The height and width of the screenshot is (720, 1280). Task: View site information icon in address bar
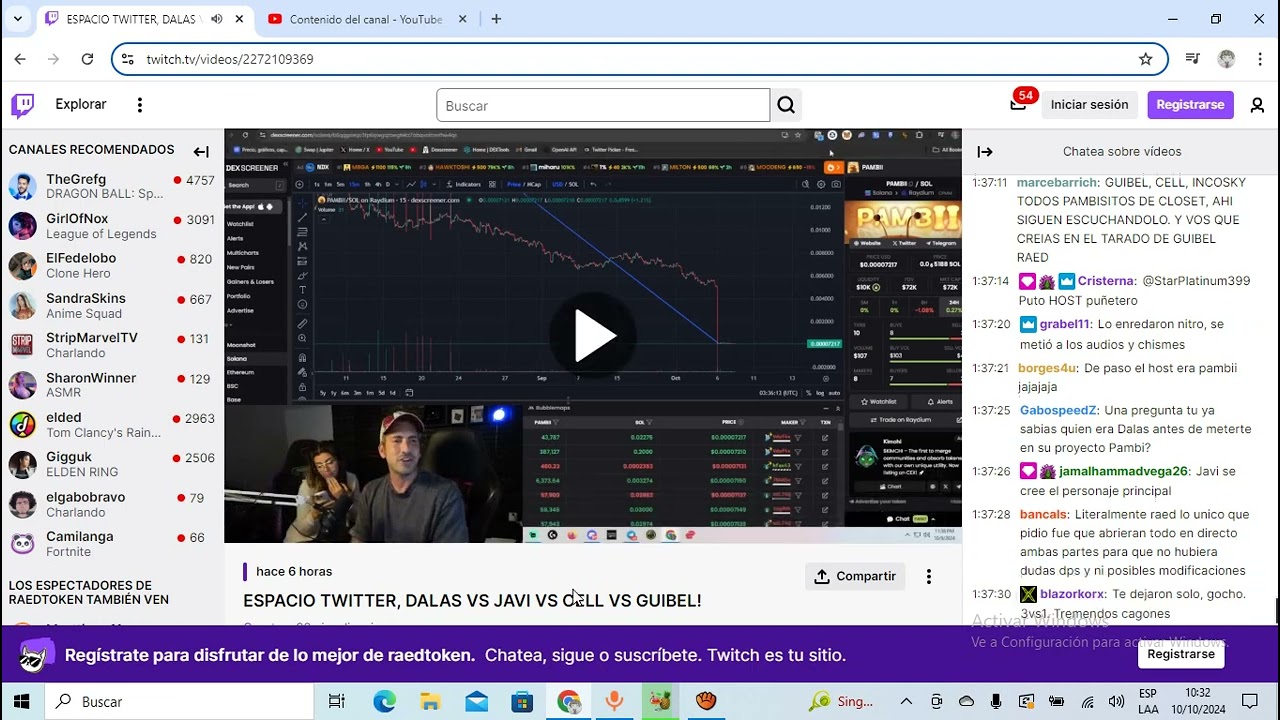pos(127,59)
